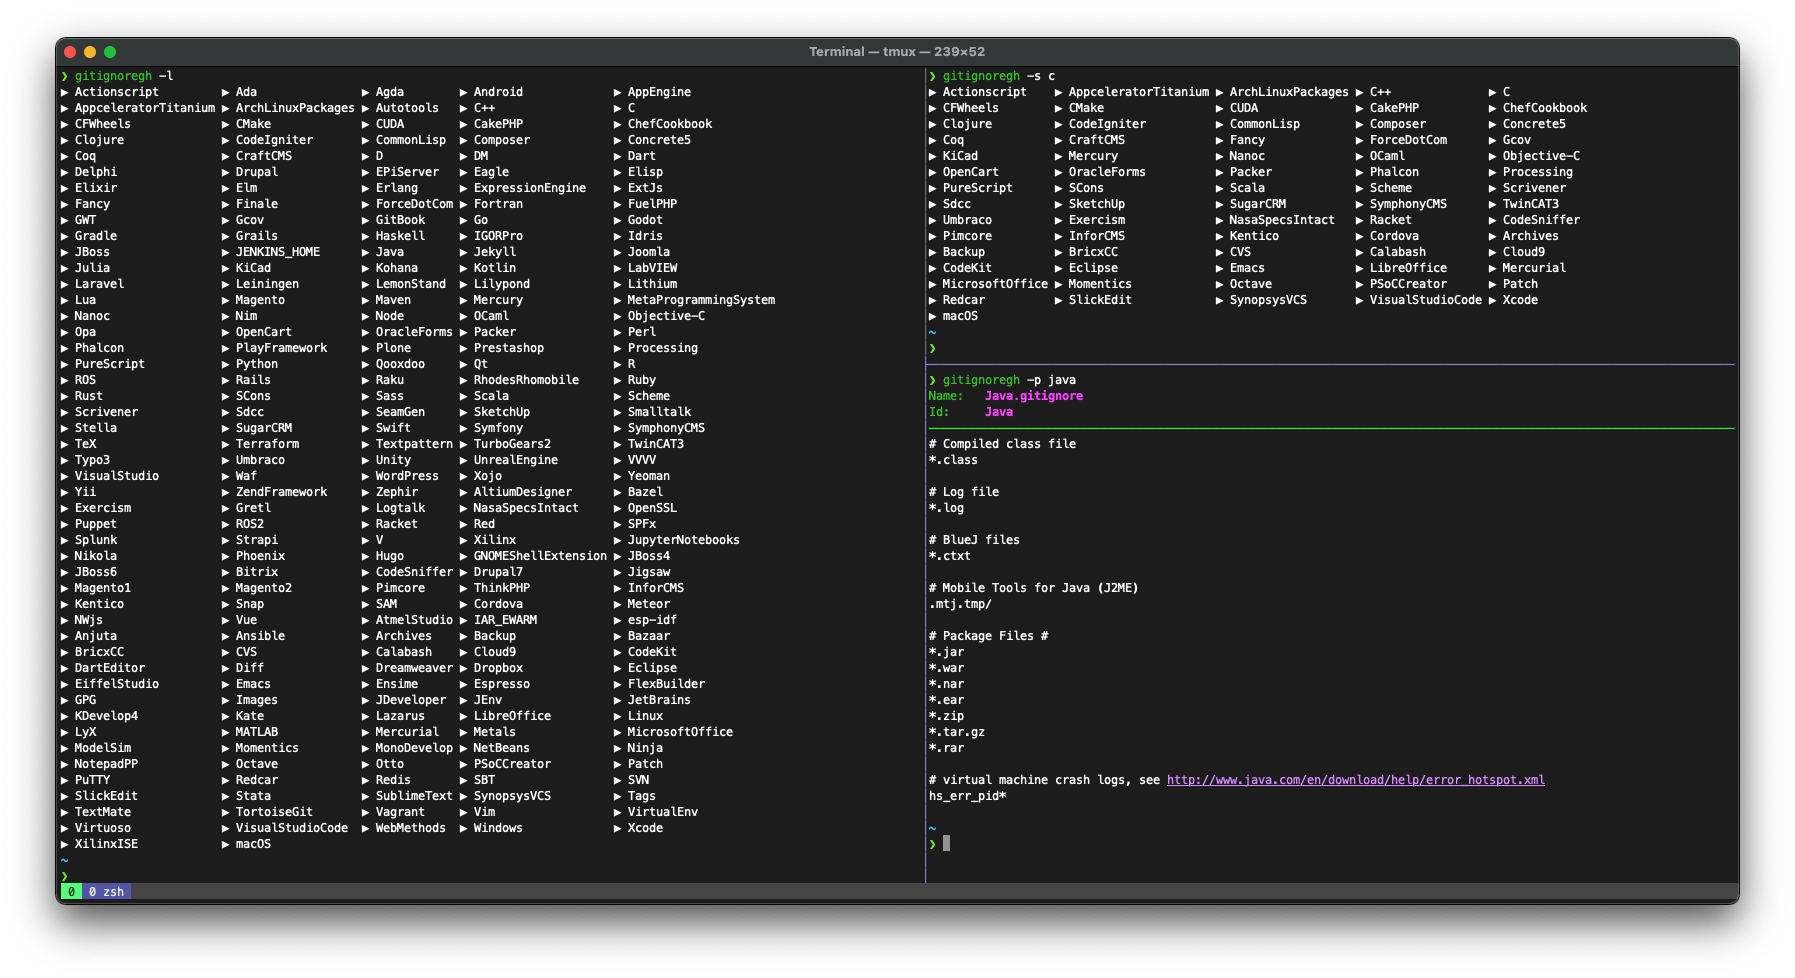Select the 'Java.gitignore' name value

point(1034,396)
